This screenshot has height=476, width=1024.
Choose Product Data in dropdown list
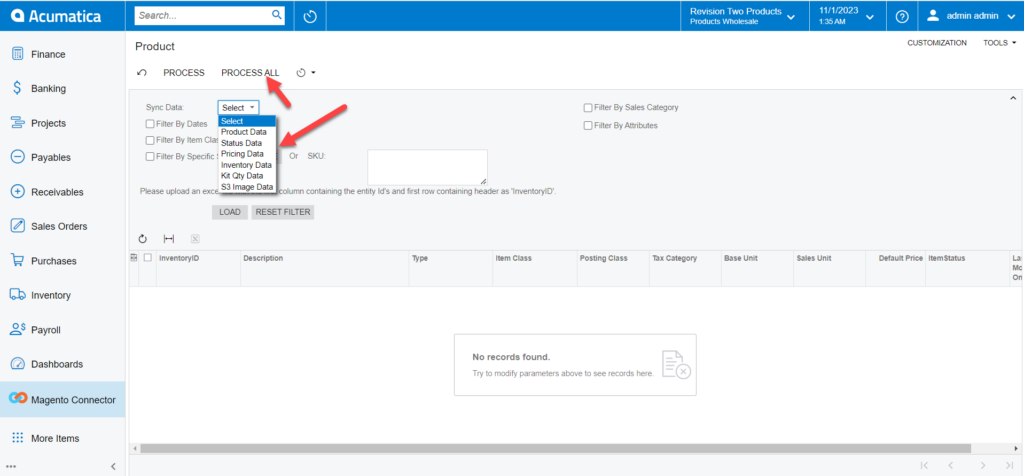point(248,132)
